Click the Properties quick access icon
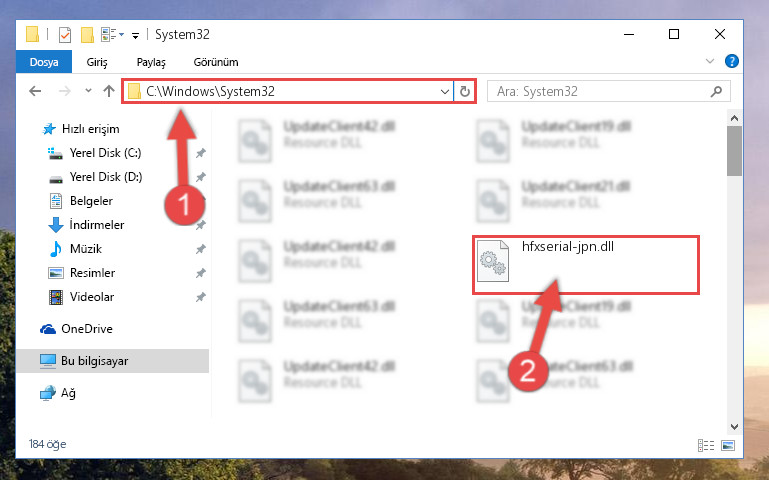The width and height of the screenshot is (769, 480). 65,35
